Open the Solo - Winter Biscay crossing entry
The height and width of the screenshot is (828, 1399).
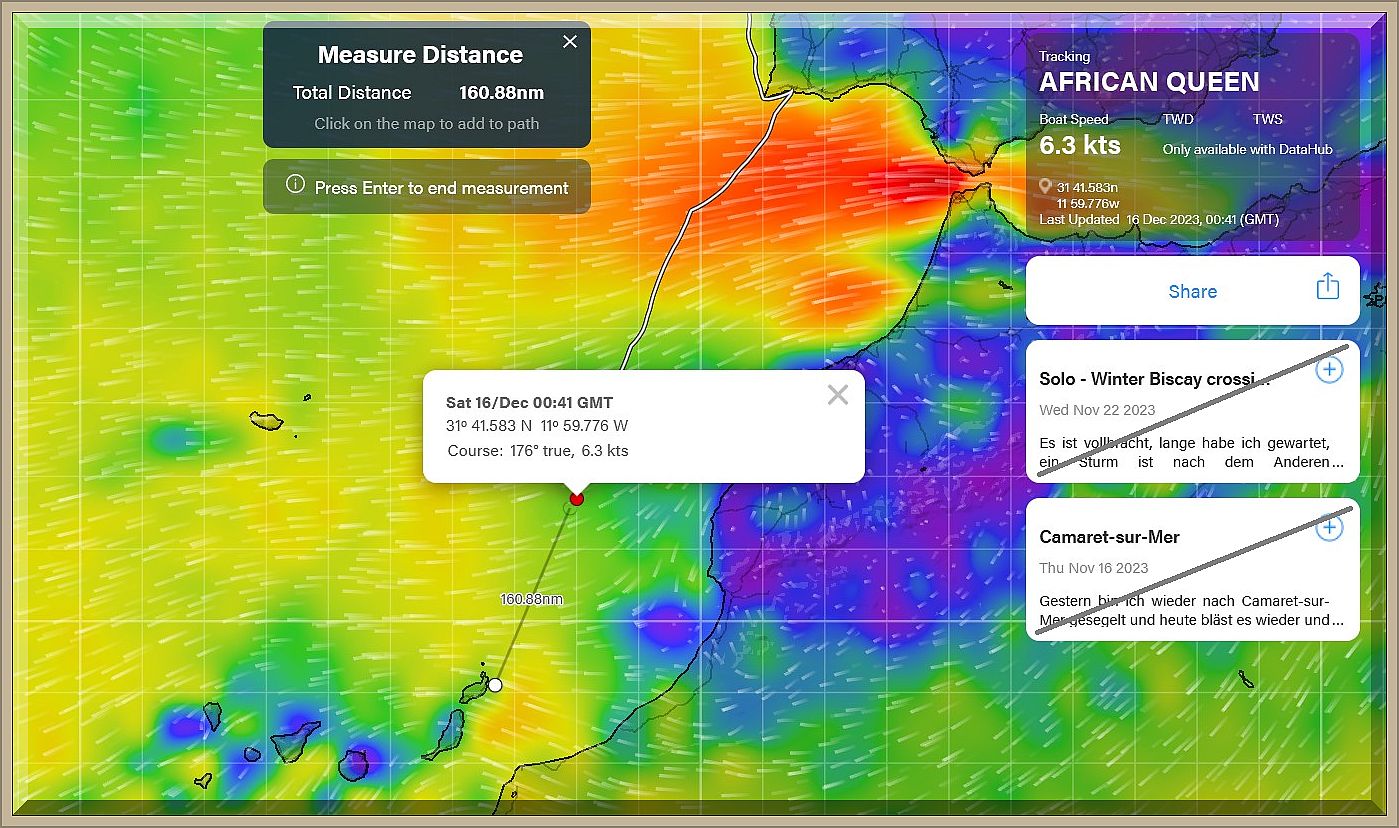click(x=1154, y=379)
